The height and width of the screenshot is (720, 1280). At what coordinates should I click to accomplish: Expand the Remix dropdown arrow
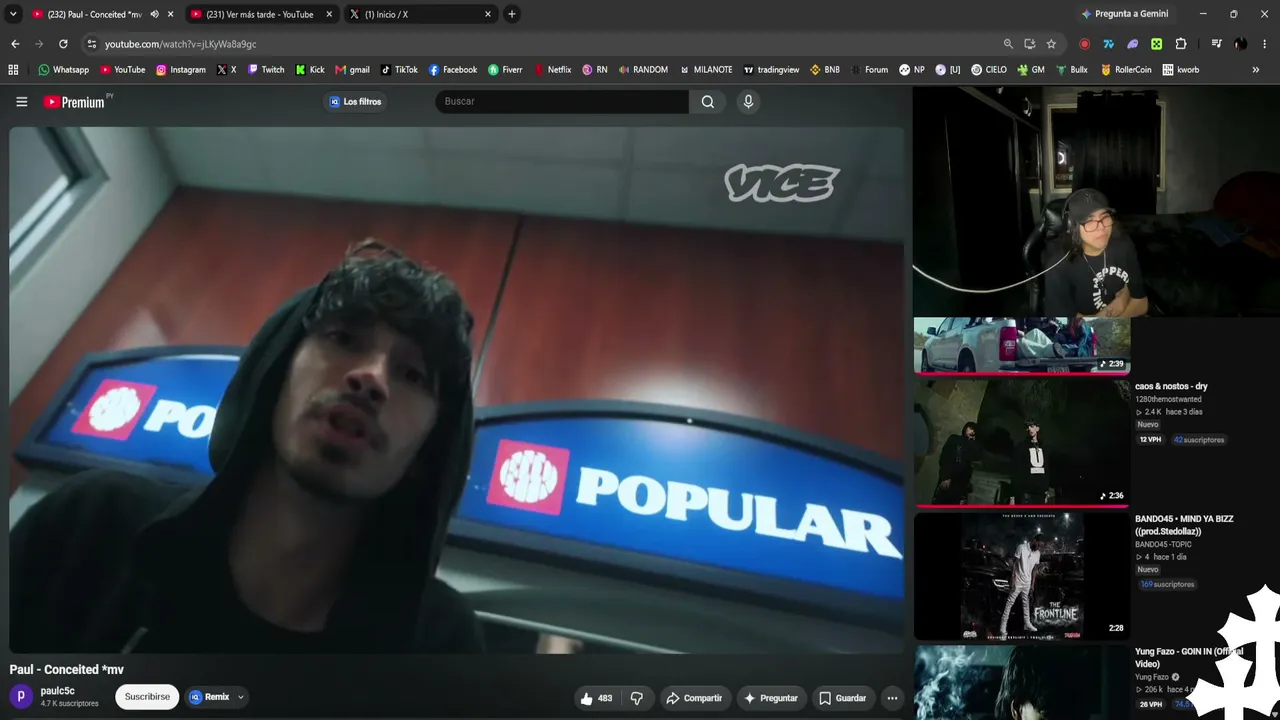240,697
